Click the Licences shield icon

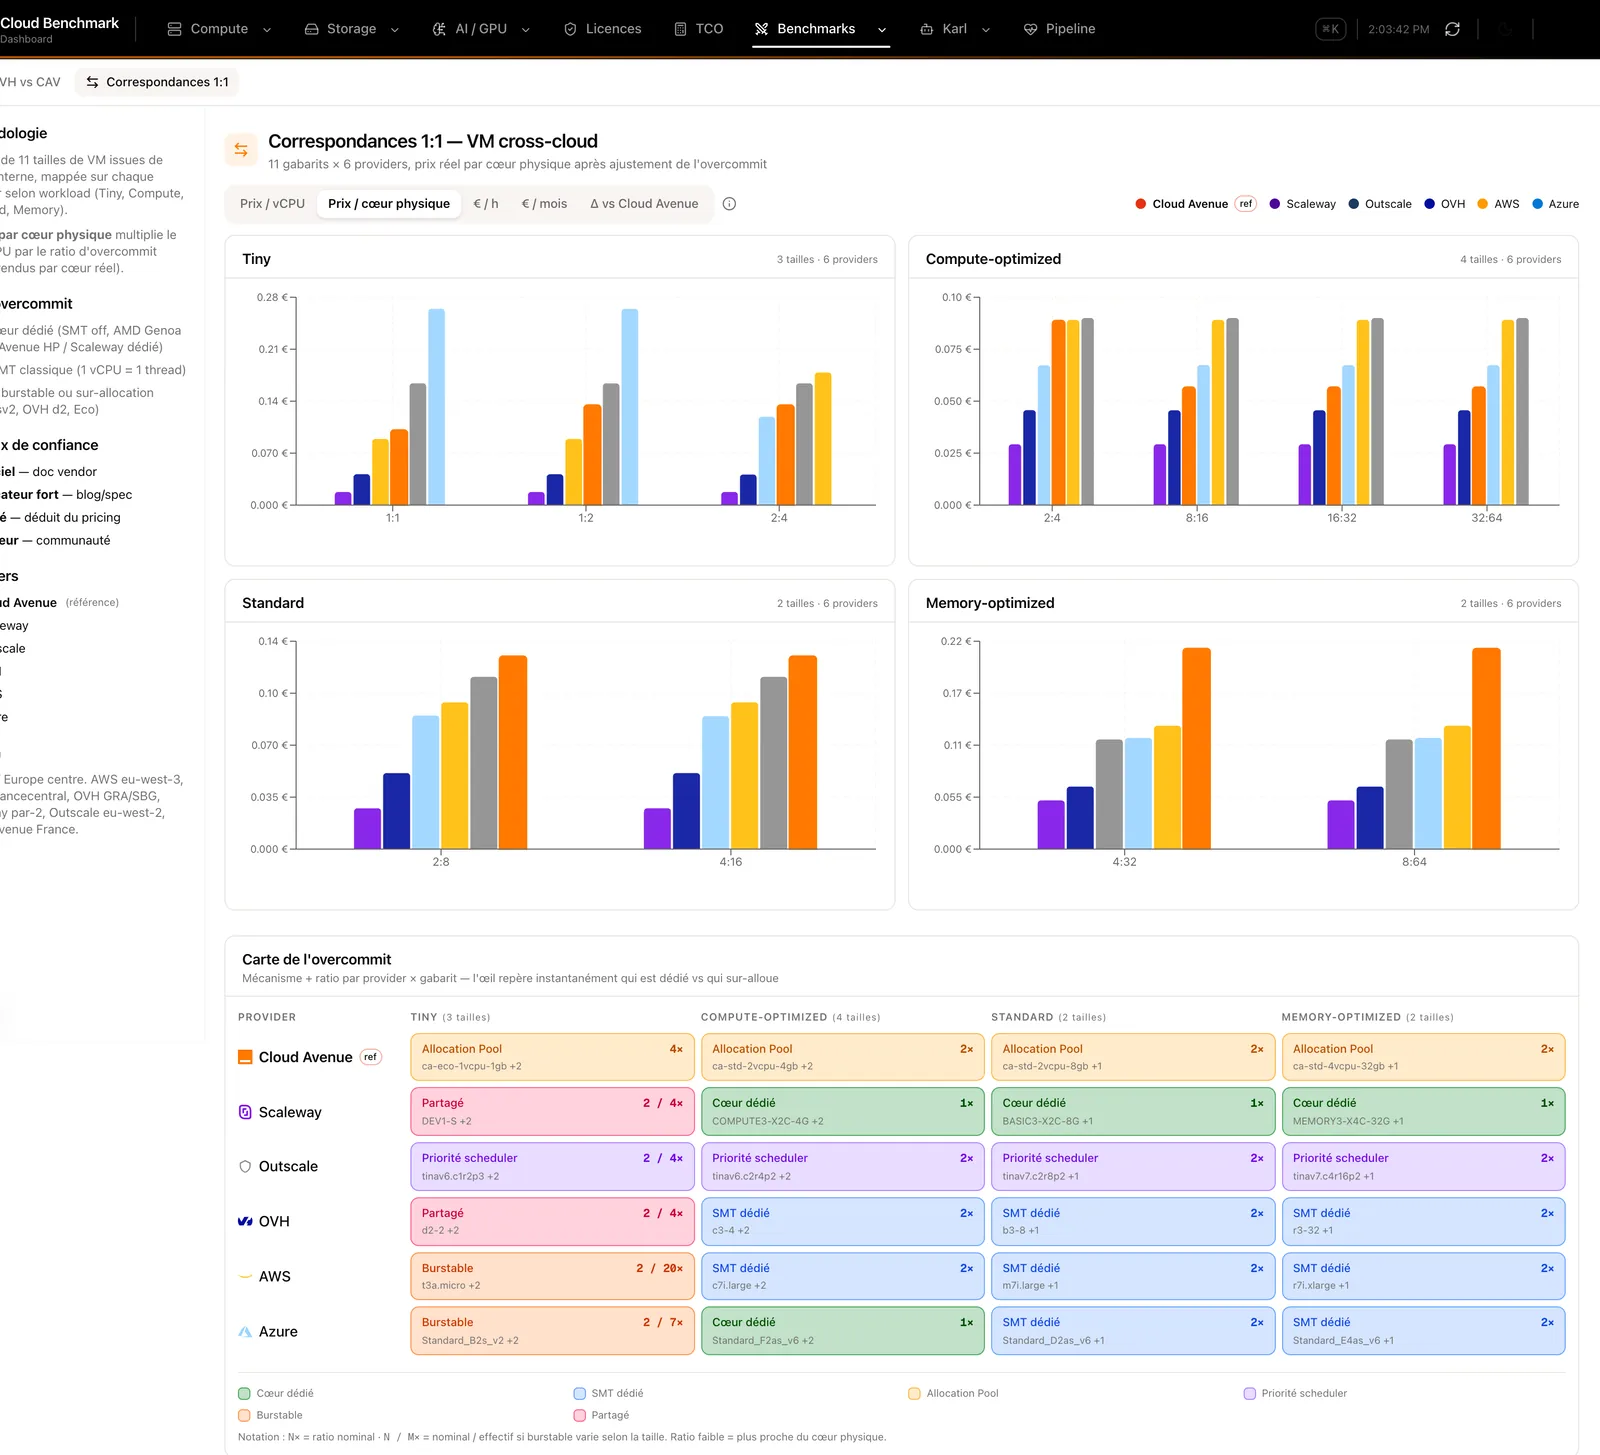[570, 29]
